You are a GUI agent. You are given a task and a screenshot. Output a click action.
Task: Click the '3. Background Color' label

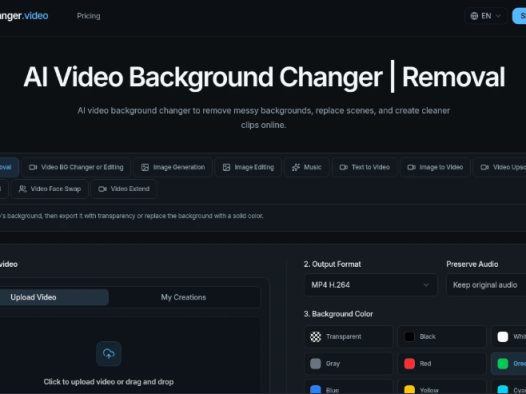[338, 314]
